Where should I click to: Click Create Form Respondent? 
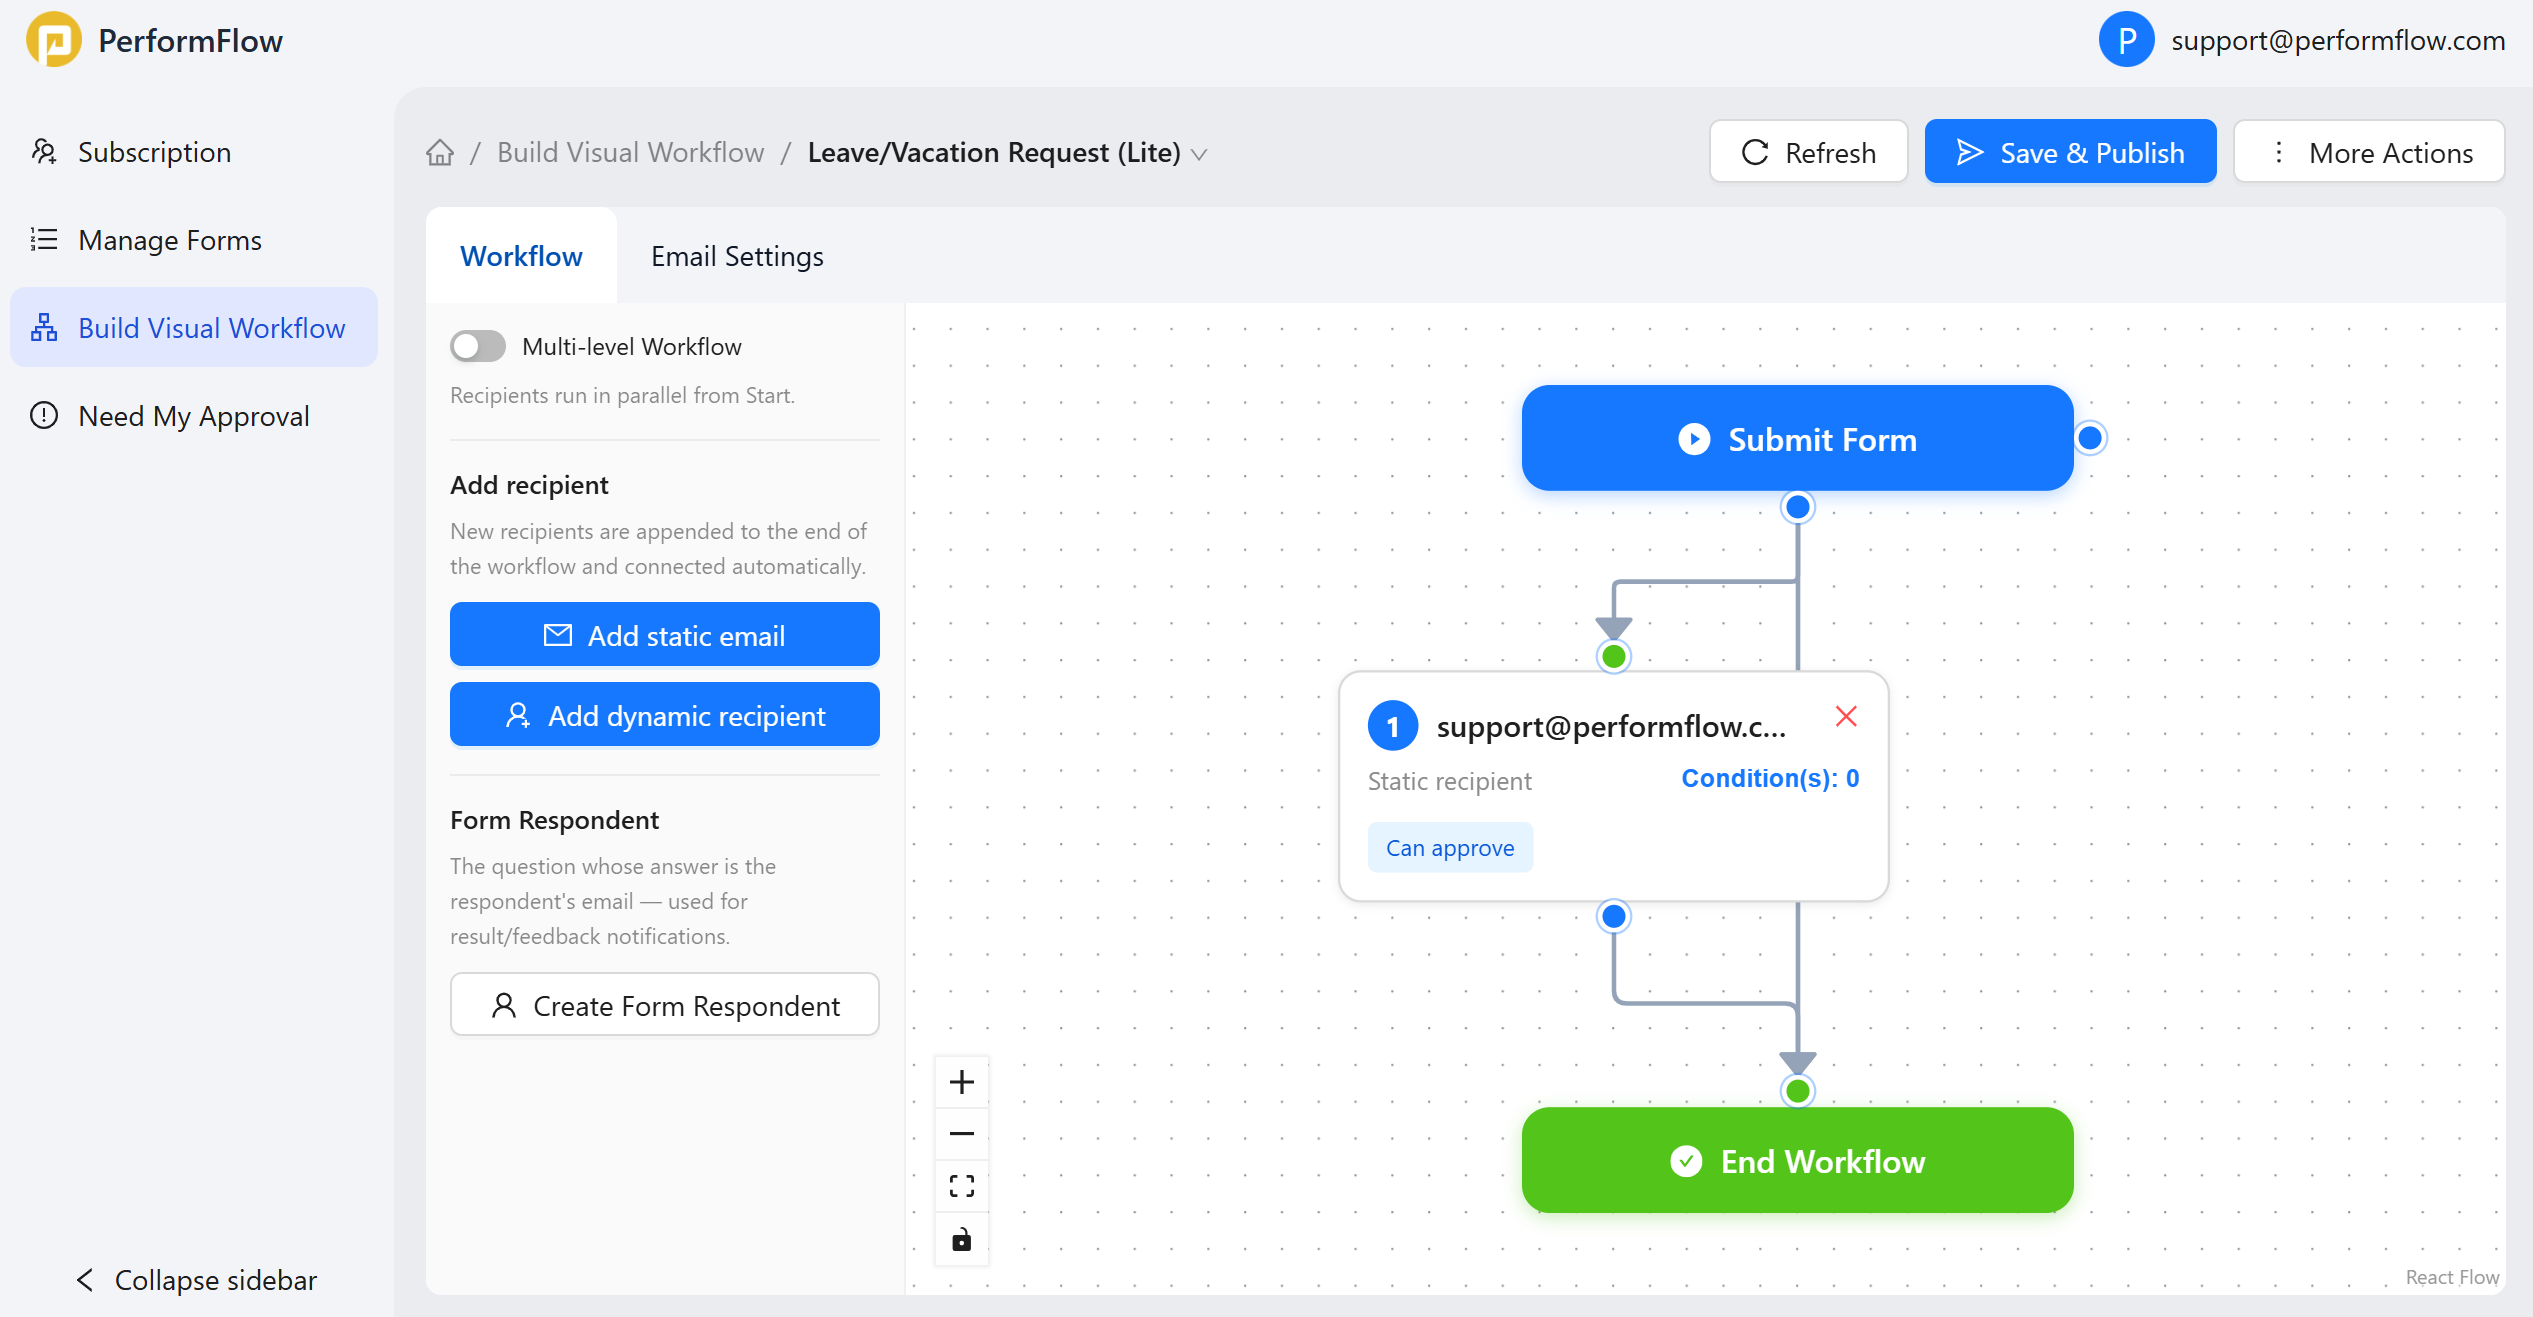pyautogui.click(x=664, y=1005)
